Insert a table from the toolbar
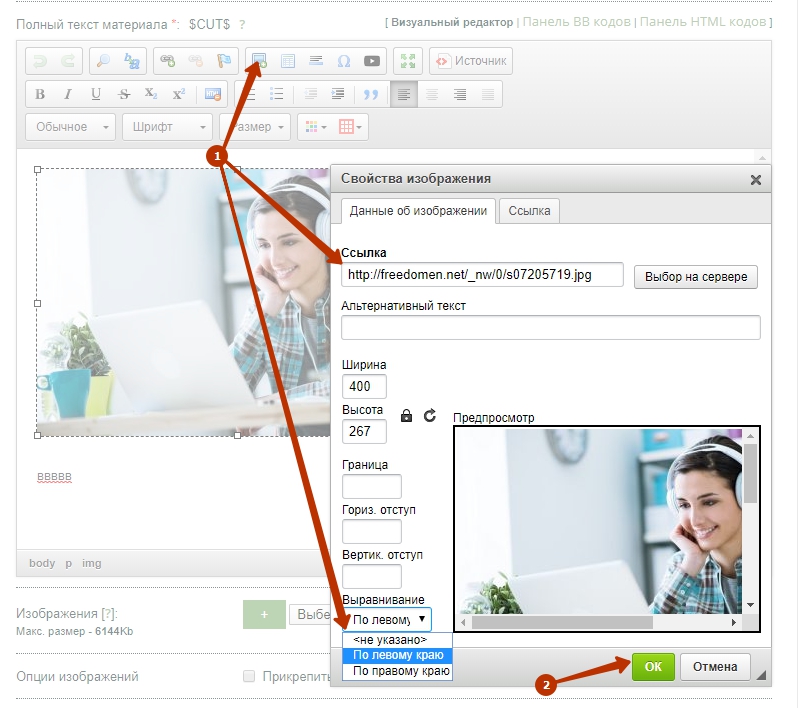Image resolution: width=798 pixels, height=708 pixels. coord(288,61)
